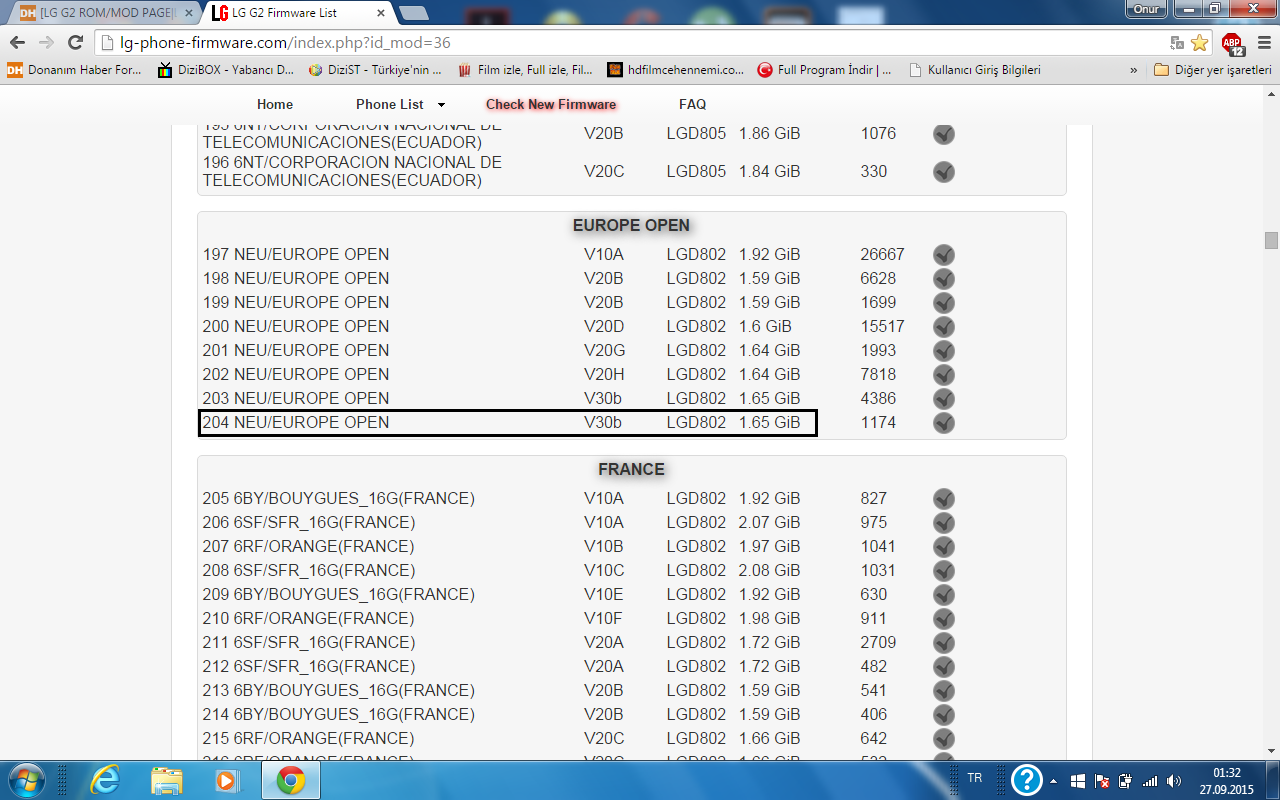Viewport: 1280px width, 800px height.
Task: Click the download count 26667
Action: [x=882, y=254]
